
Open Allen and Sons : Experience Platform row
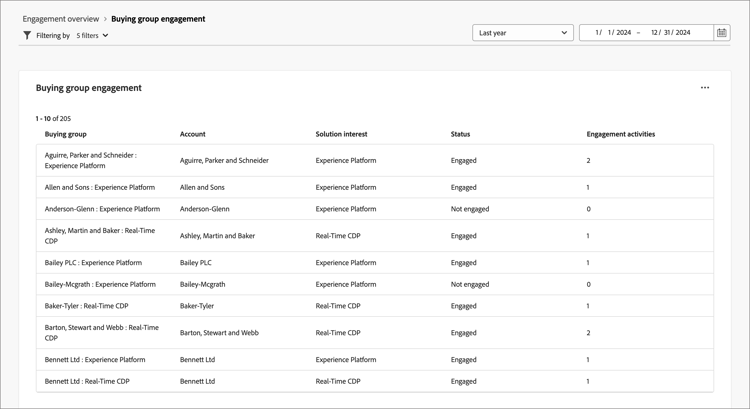[x=100, y=187]
